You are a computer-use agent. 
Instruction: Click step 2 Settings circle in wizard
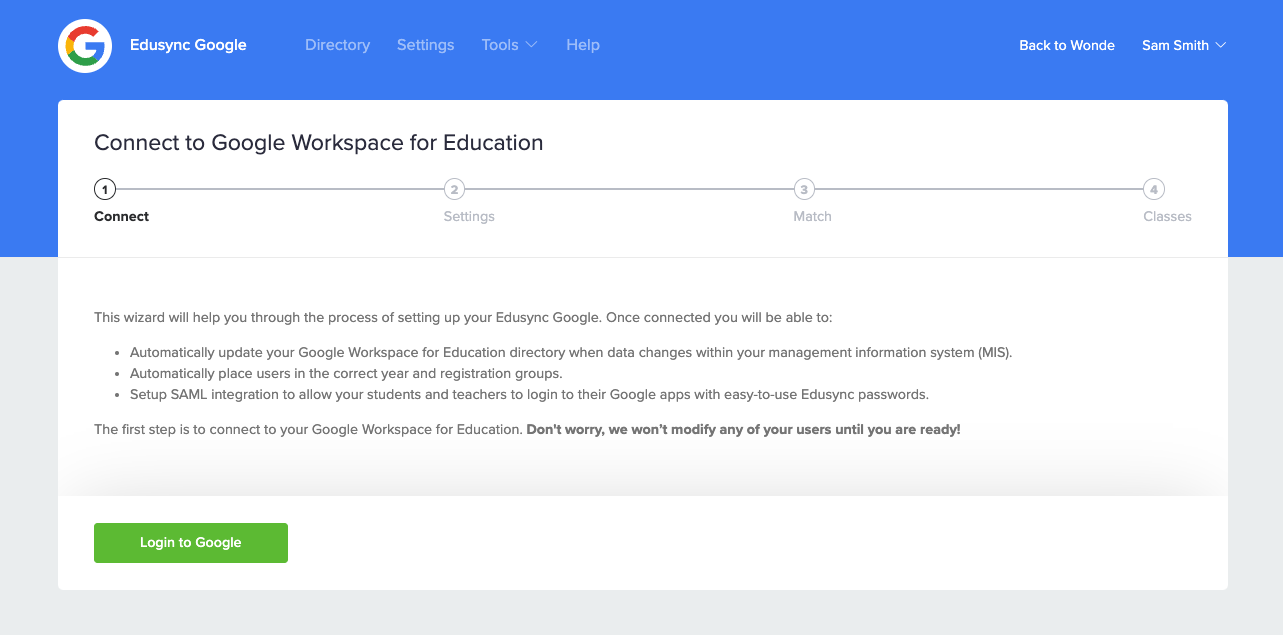[x=455, y=189]
